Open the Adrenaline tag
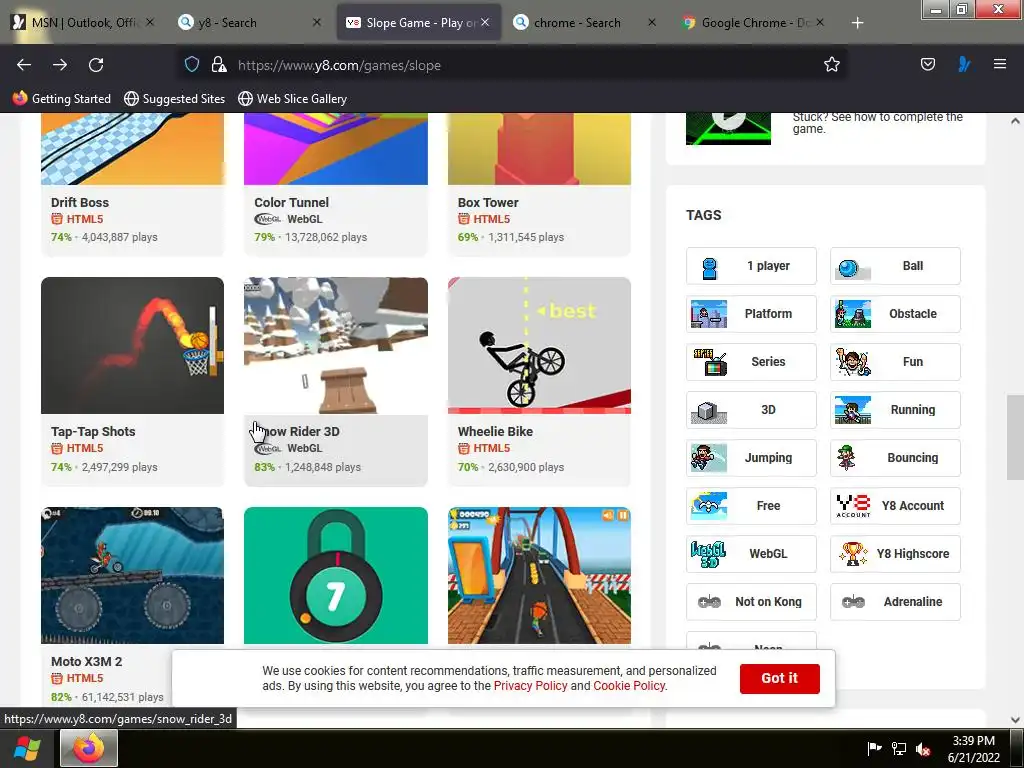1024x768 pixels. pos(895,601)
